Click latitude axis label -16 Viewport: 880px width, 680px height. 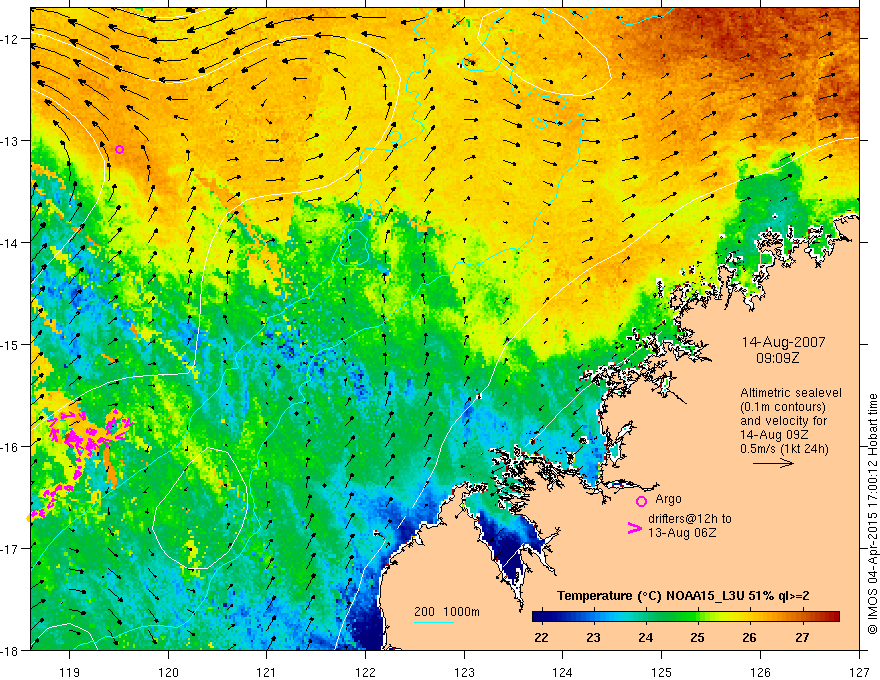[x=9, y=447]
